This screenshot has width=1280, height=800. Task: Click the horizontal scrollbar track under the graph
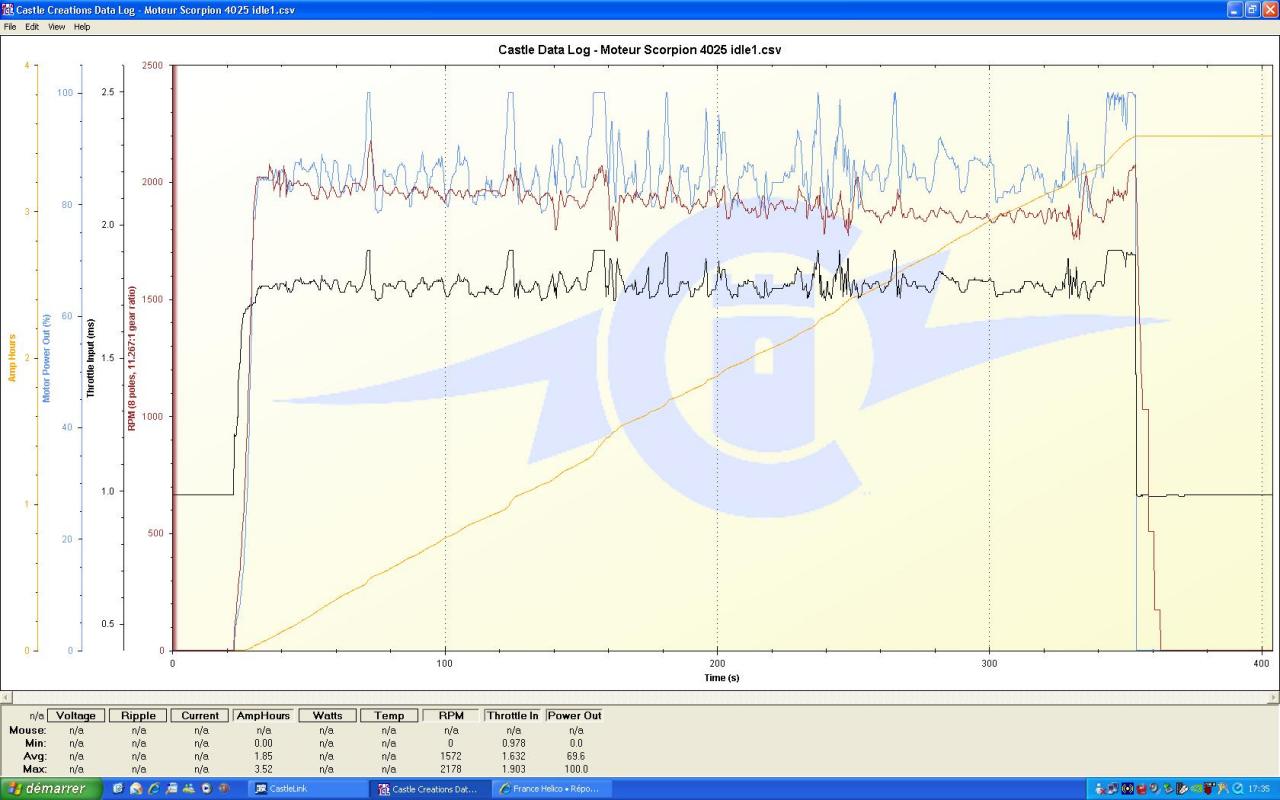(x=640, y=697)
